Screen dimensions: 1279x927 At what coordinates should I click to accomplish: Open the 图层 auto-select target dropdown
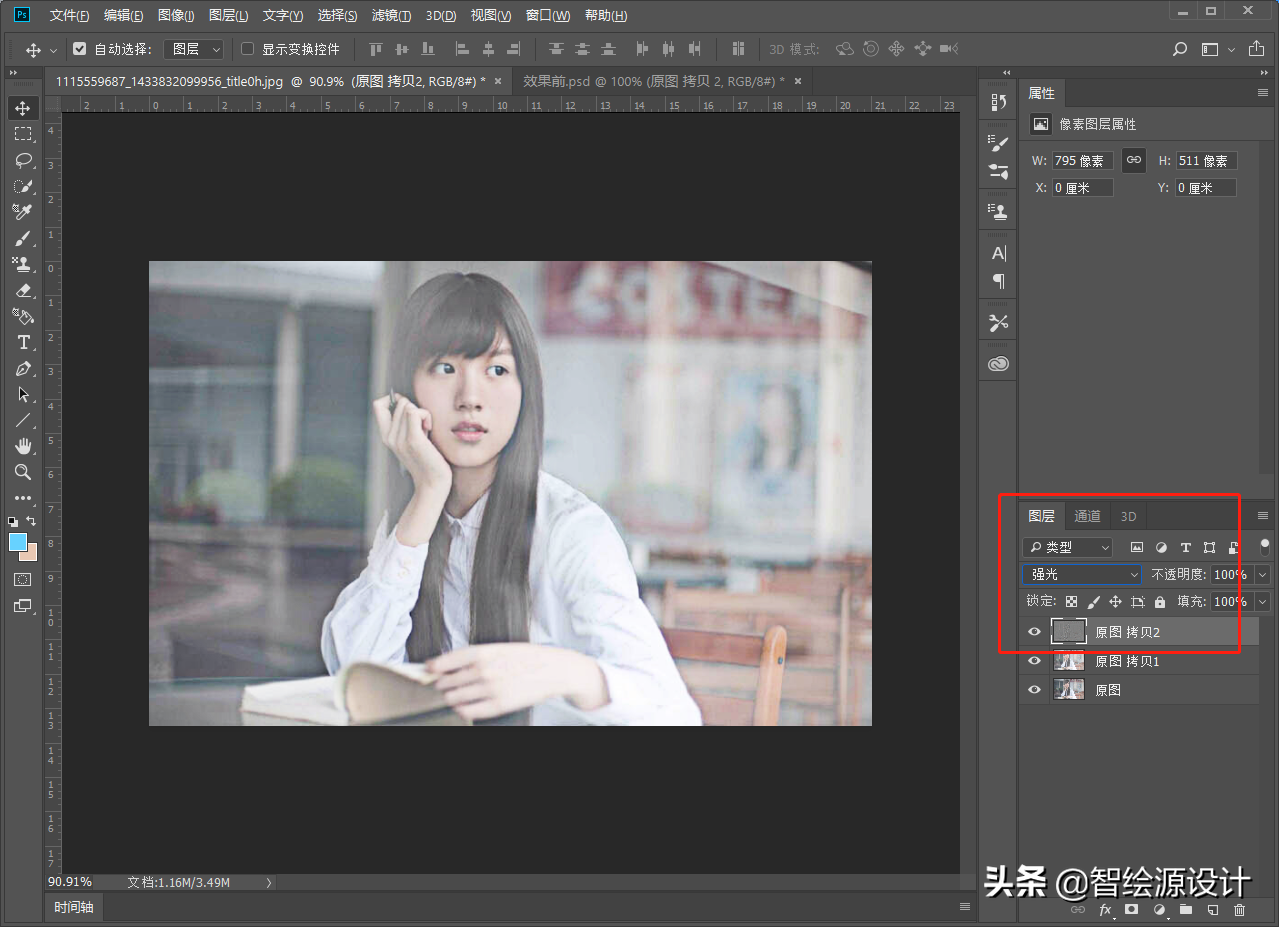point(193,49)
